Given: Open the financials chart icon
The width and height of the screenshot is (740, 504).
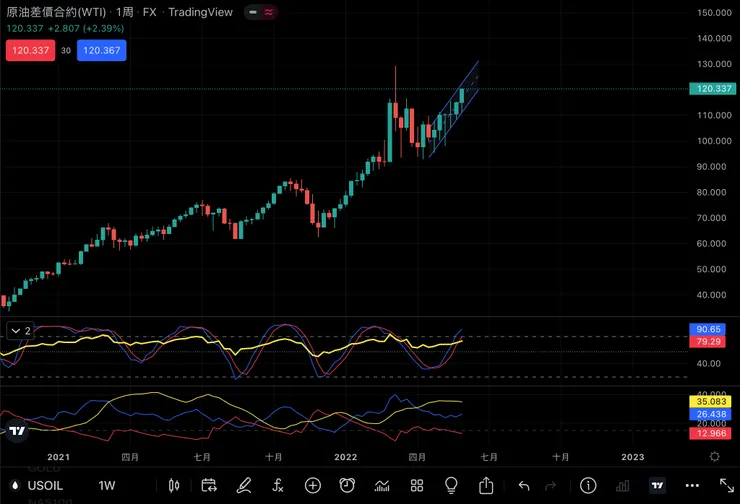Looking at the screenshot, I should coord(382,485).
